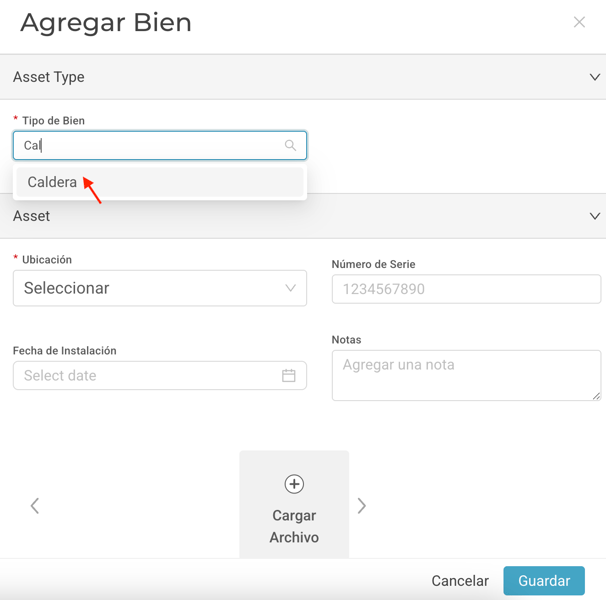Close the Agregar Bien dialog

click(579, 22)
